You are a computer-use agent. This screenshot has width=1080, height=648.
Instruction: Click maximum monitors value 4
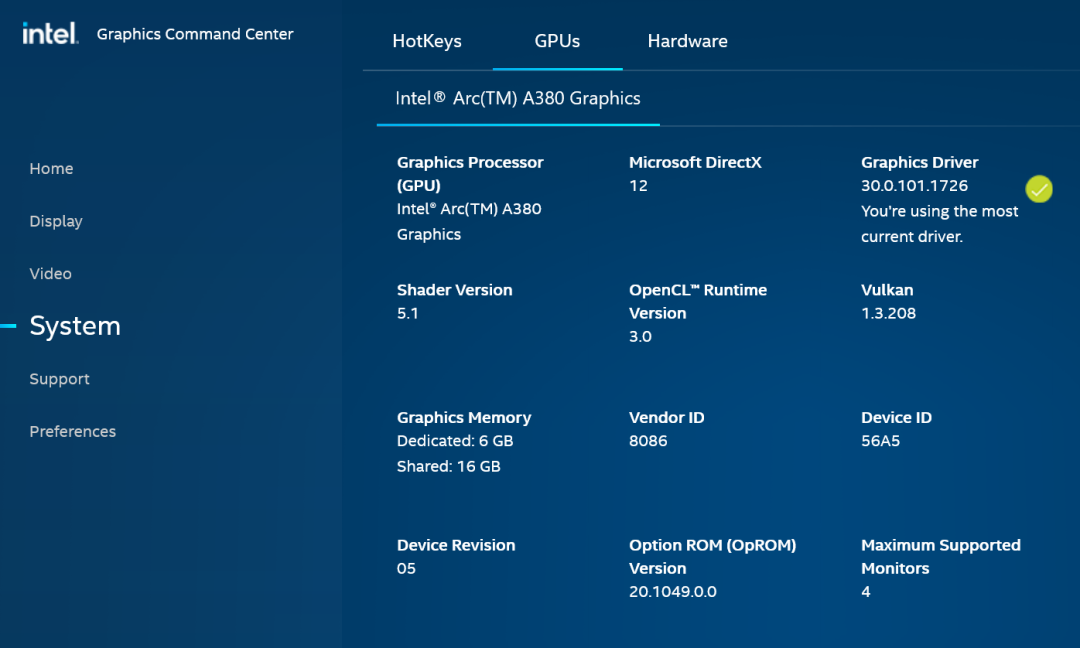click(x=866, y=592)
